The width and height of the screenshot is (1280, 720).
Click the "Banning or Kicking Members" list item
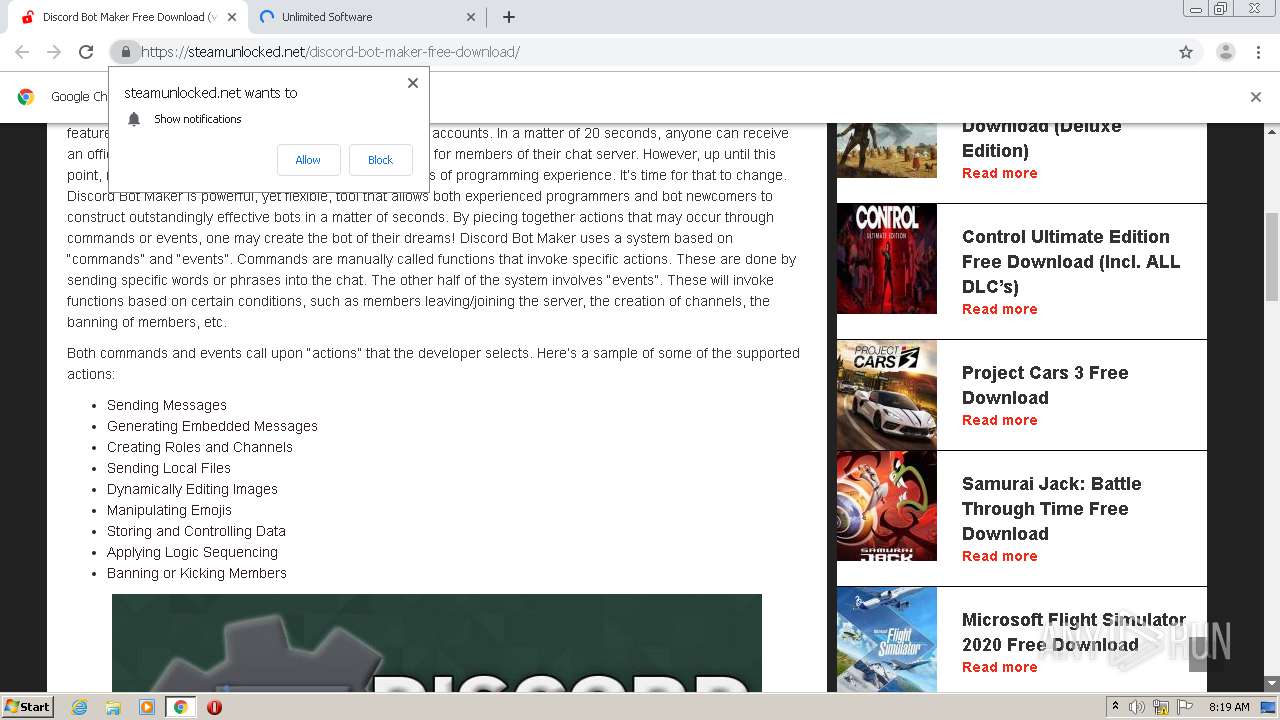(197, 573)
